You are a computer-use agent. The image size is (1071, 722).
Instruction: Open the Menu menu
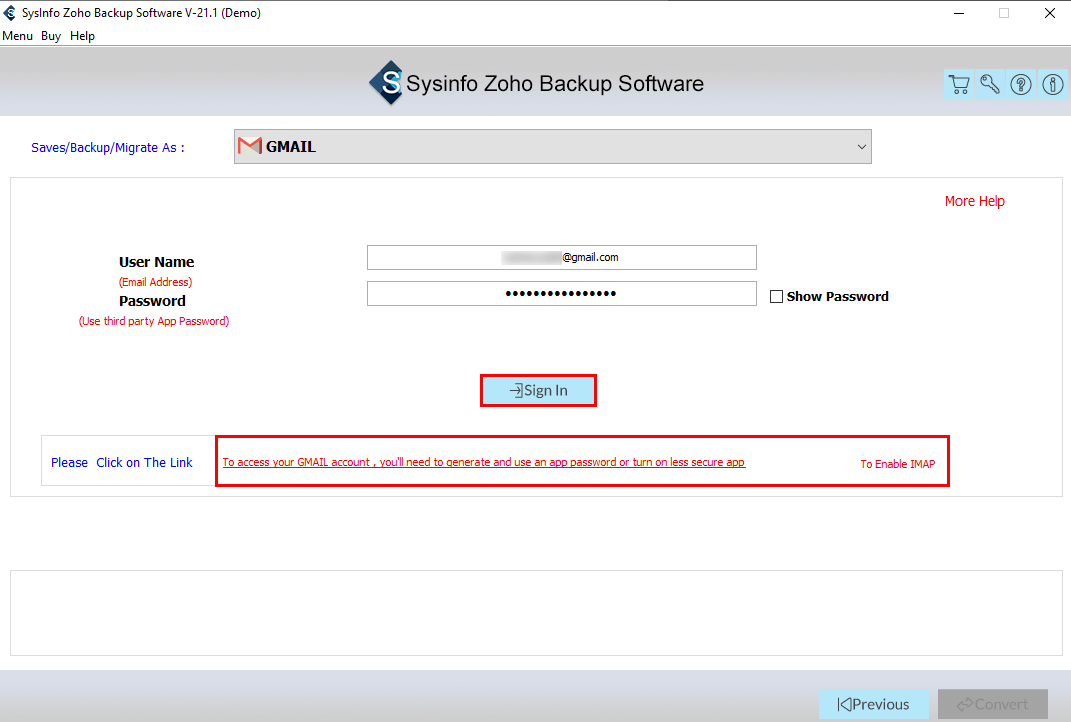point(18,36)
